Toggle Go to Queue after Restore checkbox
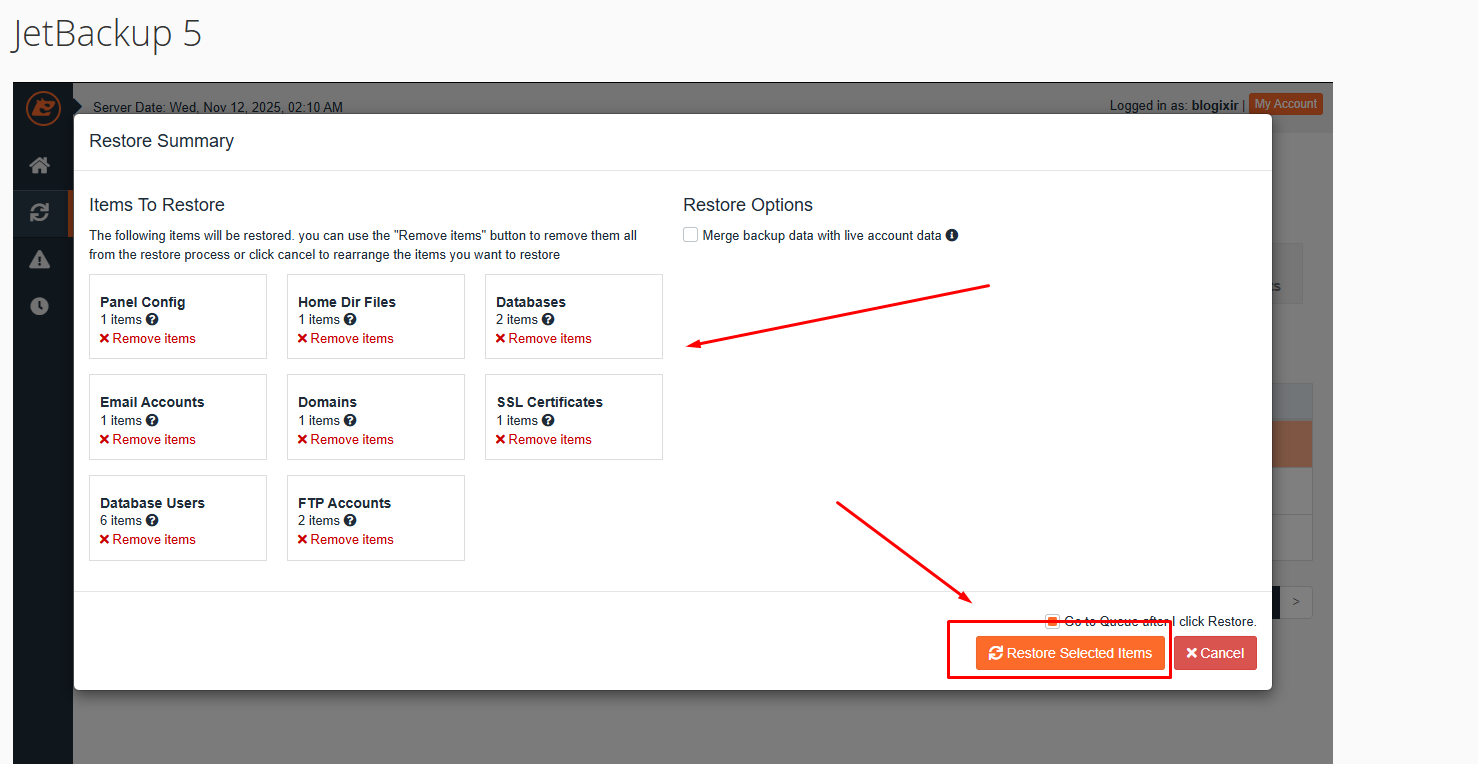Screen dimensions: 1478x764 click(1052, 622)
